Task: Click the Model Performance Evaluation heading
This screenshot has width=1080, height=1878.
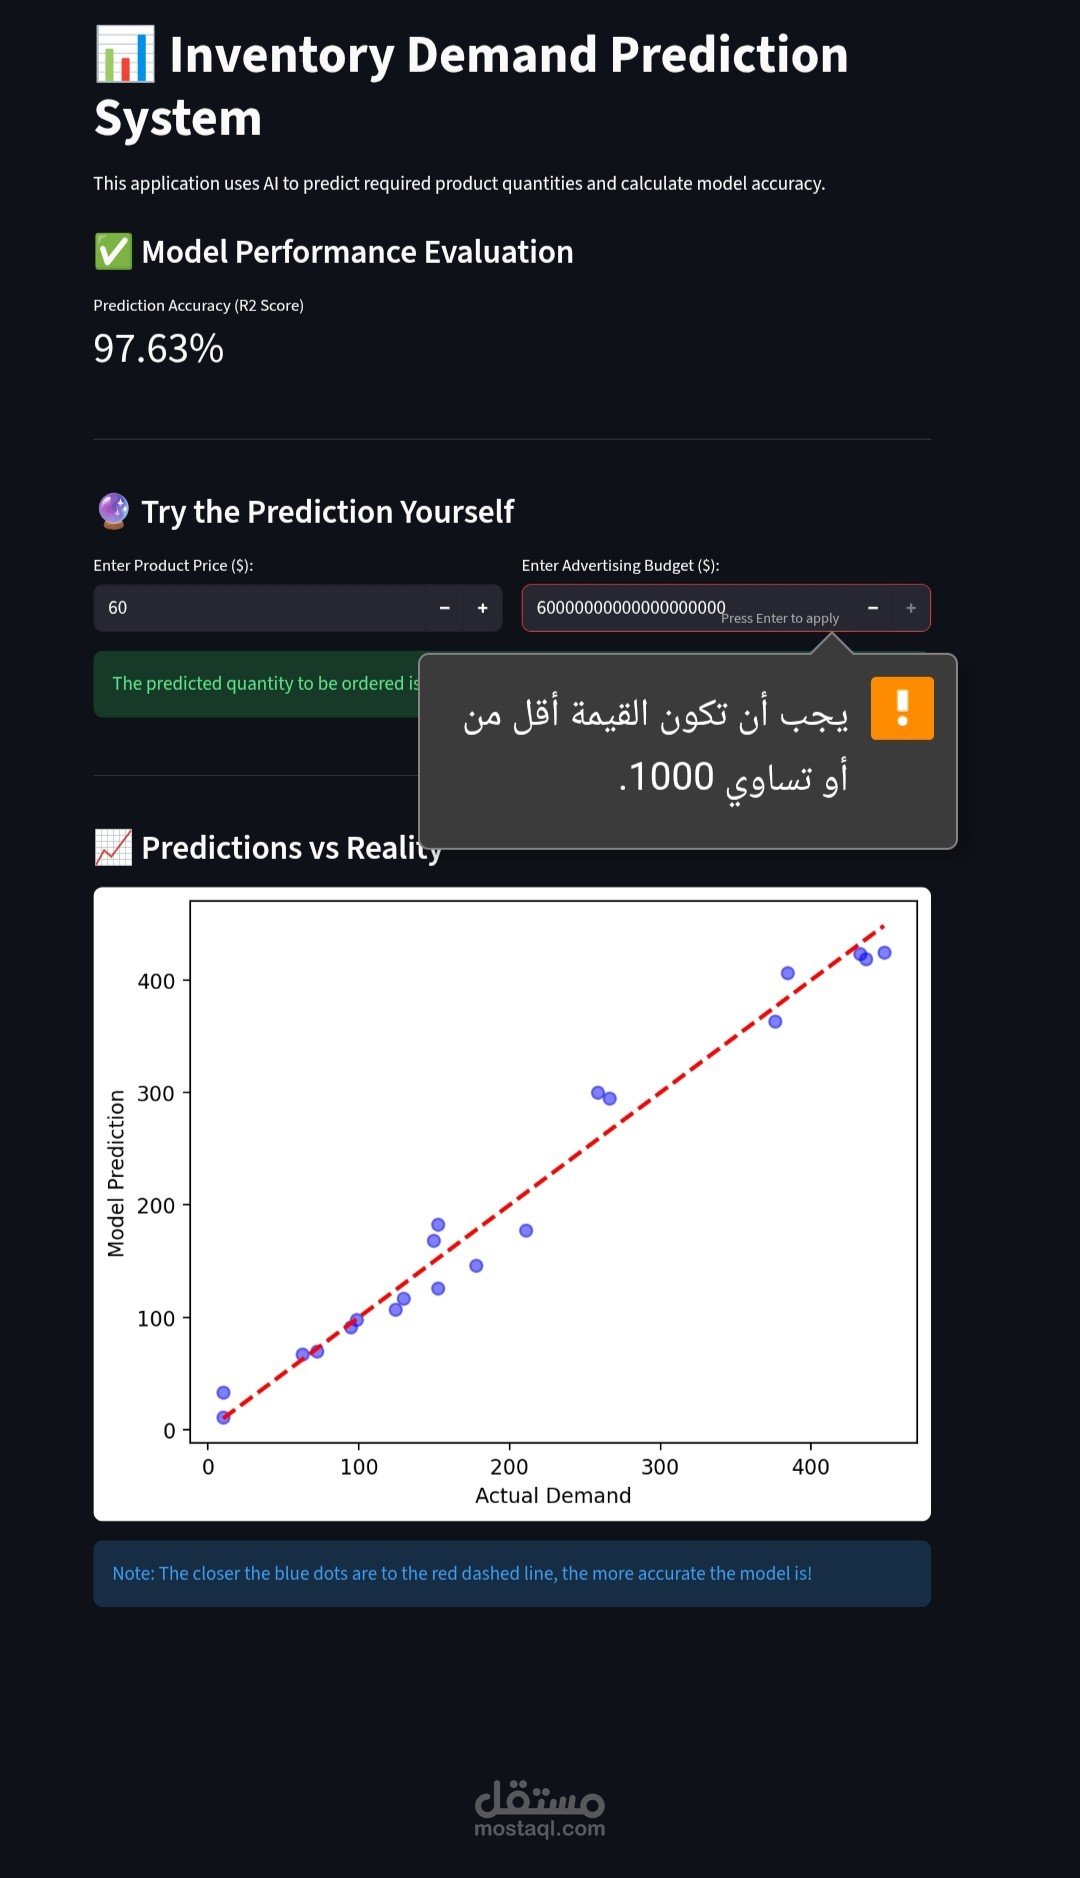Action: (357, 252)
